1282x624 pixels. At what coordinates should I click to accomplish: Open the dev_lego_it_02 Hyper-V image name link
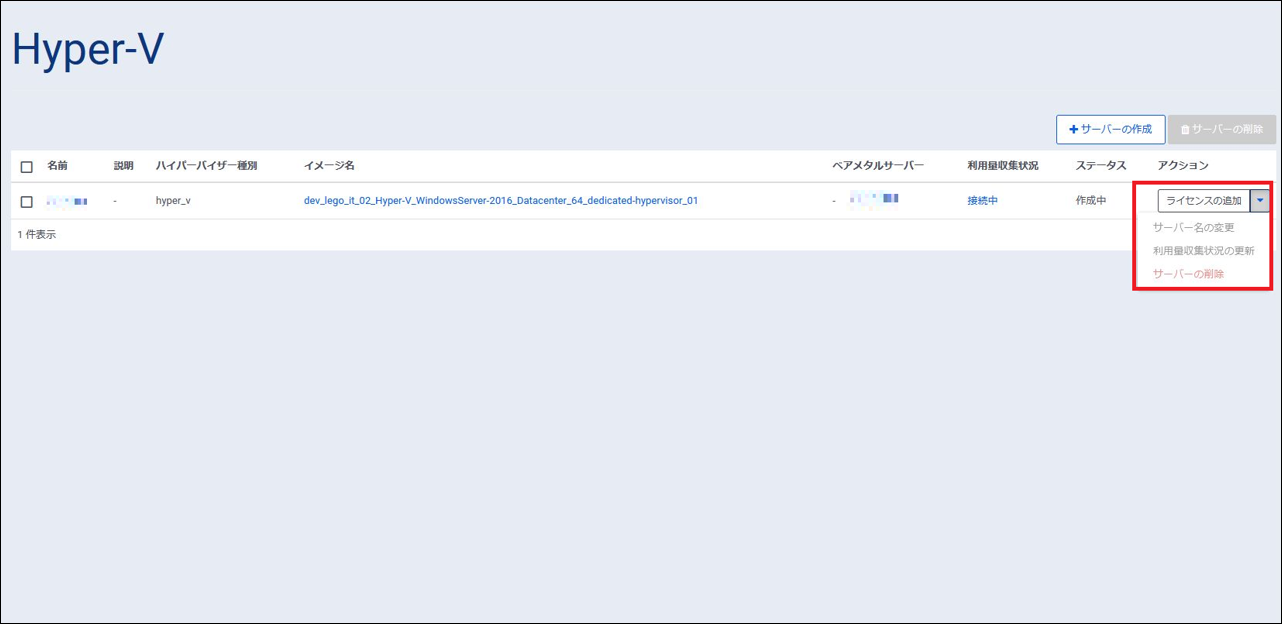click(x=500, y=201)
